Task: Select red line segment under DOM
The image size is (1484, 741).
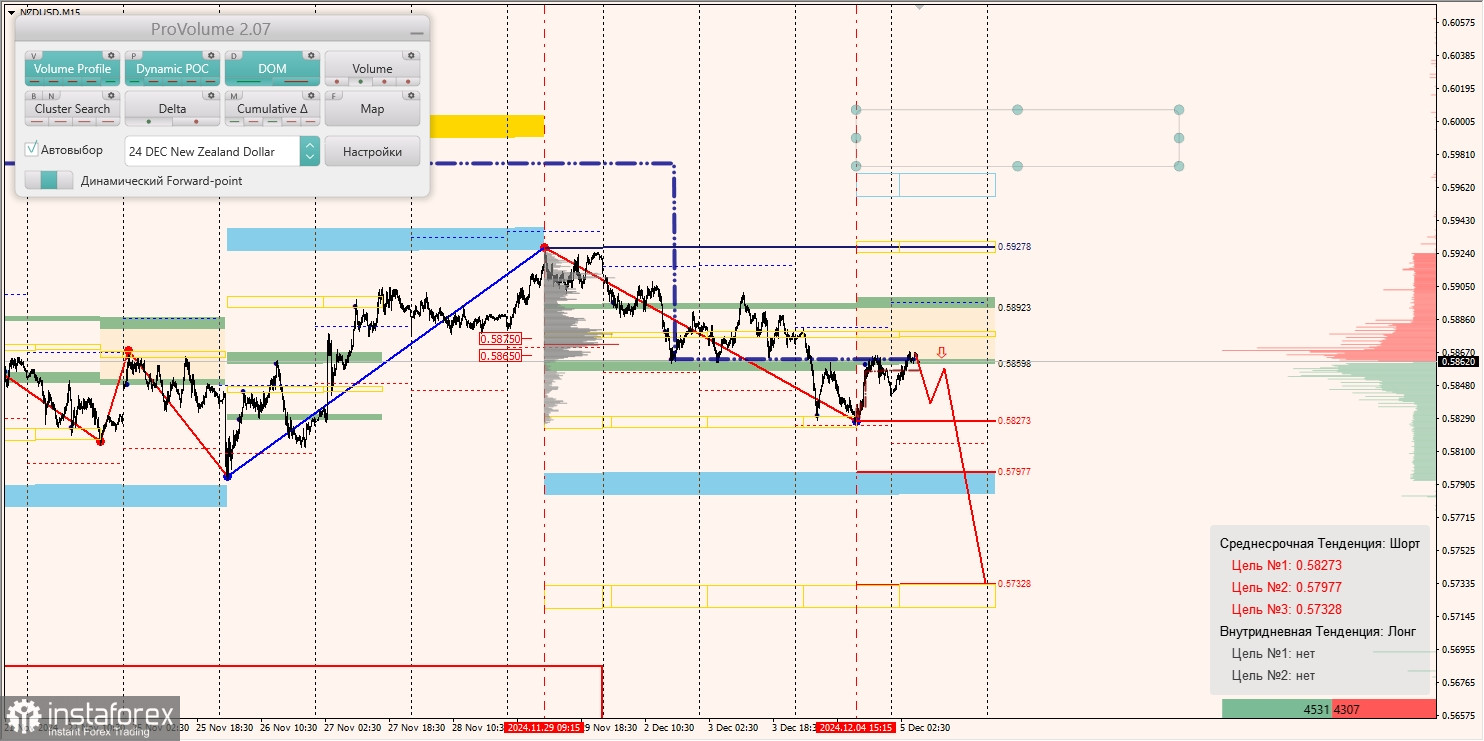Action: [x=296, y=81]
